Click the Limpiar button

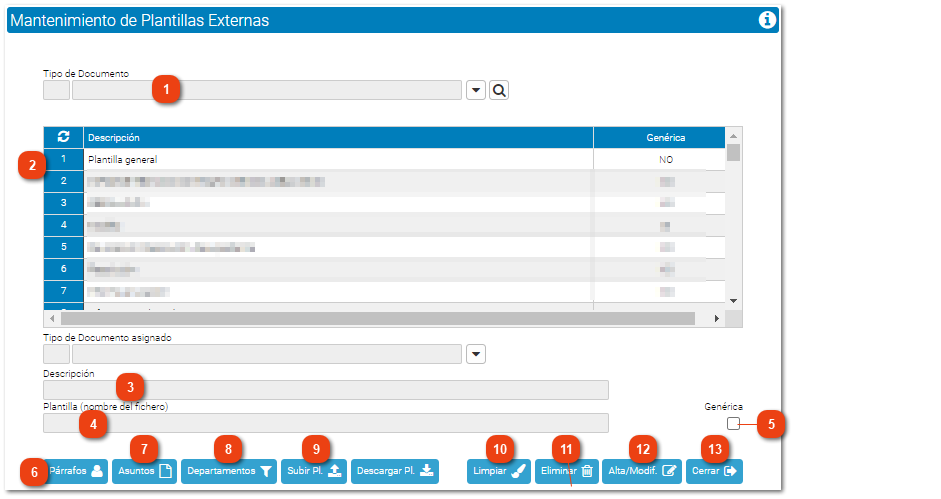(499, 471)
